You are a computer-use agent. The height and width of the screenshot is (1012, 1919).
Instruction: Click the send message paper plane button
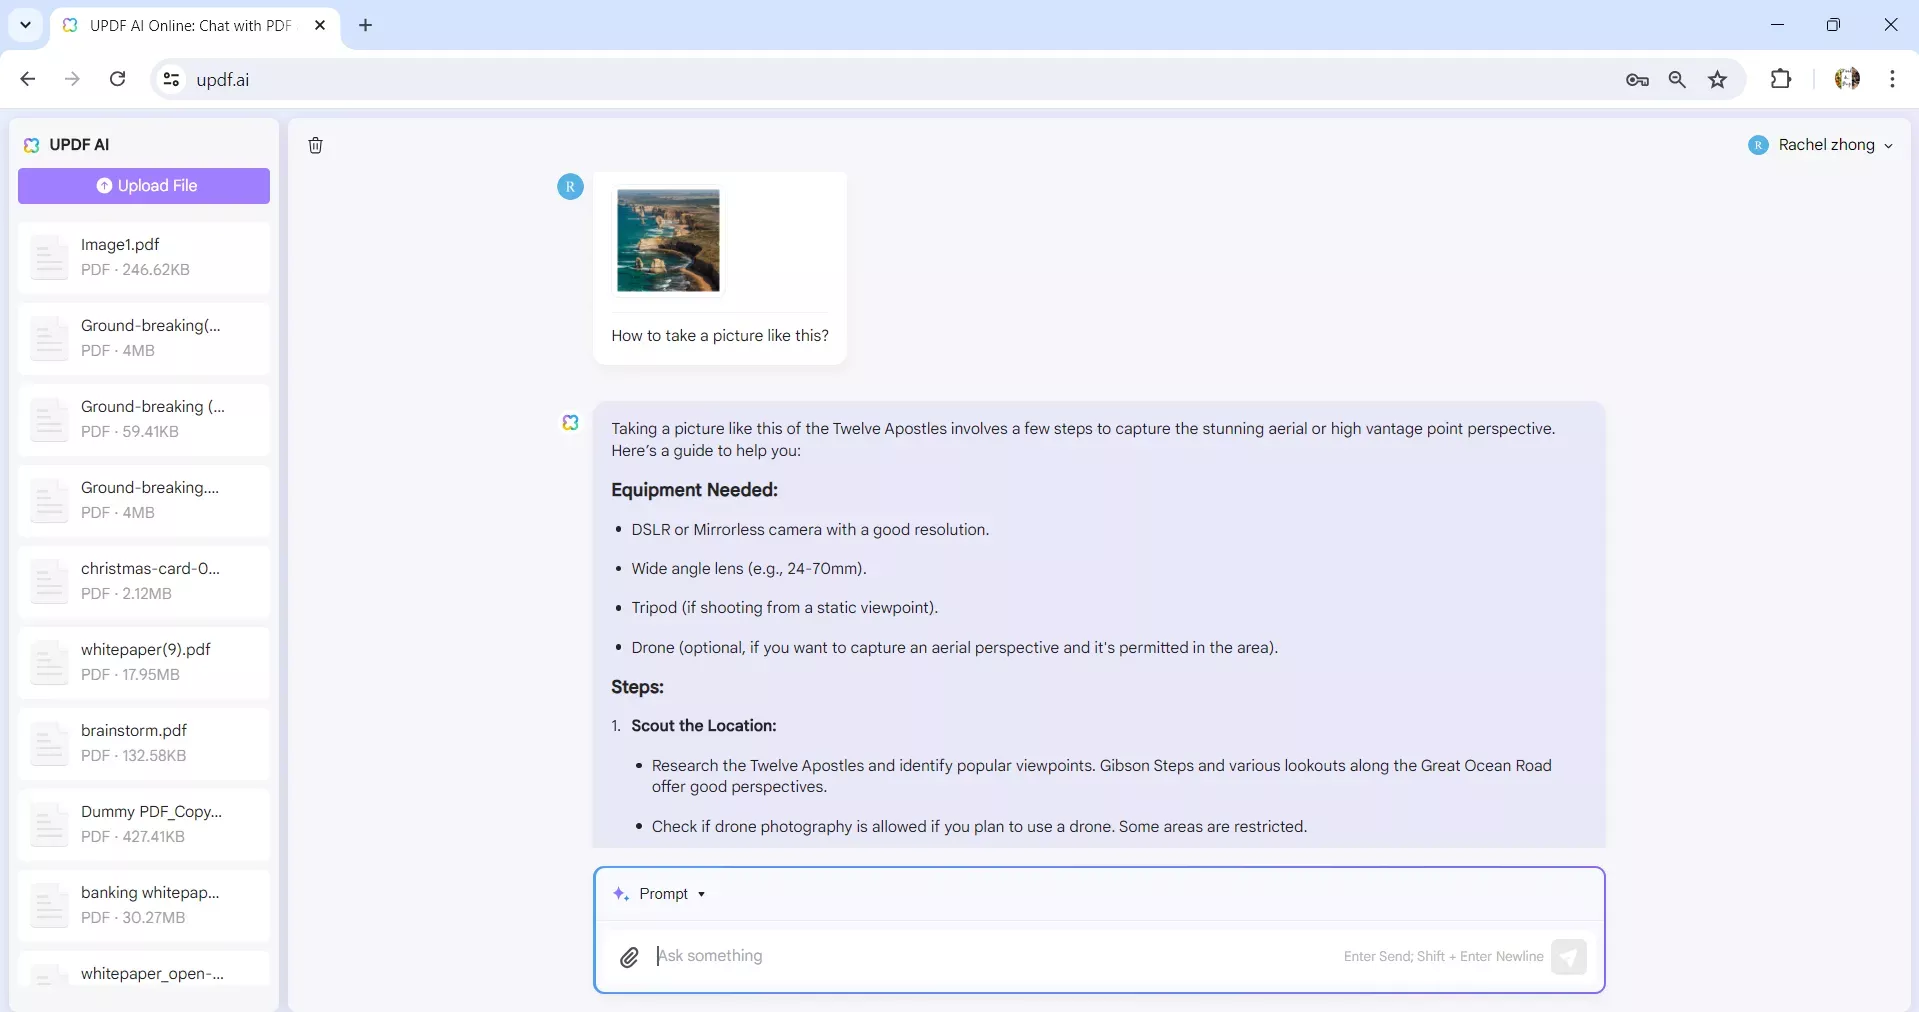click(1568, 957)
